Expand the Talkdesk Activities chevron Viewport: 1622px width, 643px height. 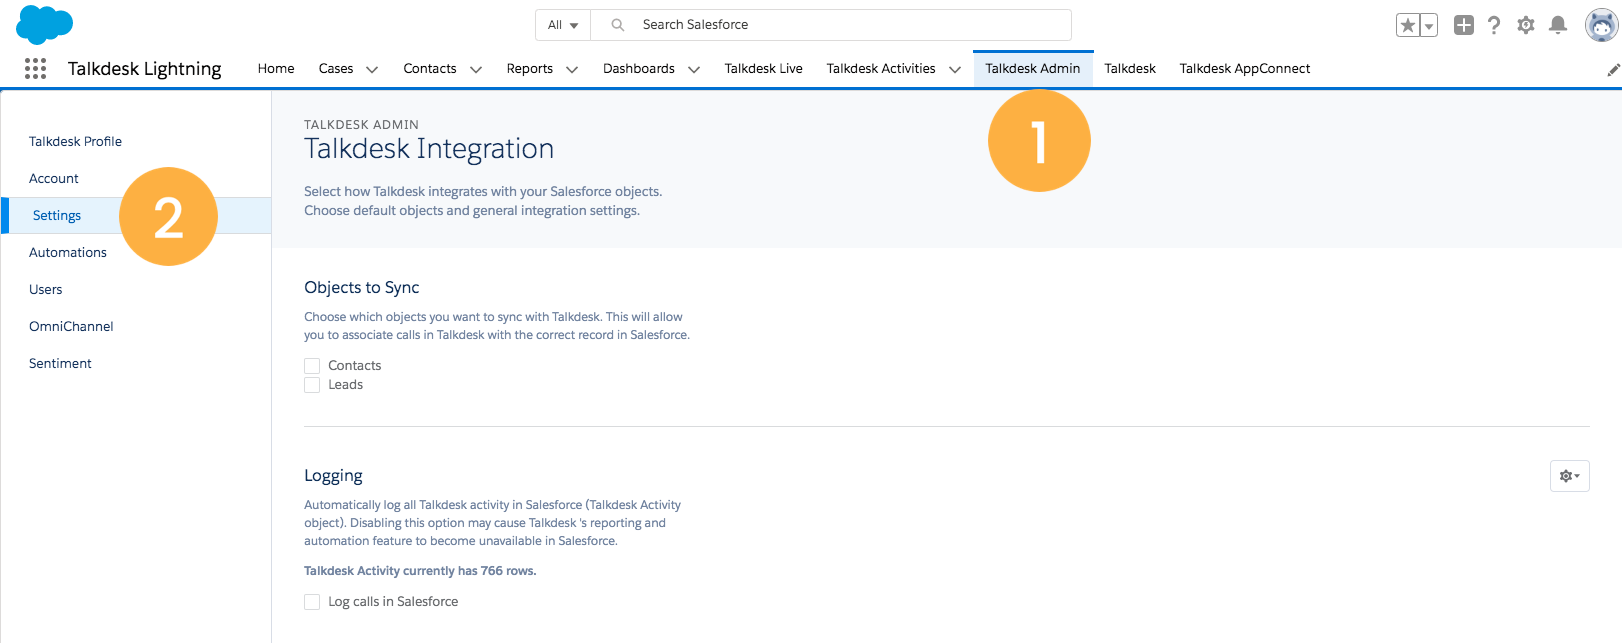(x=955, y=69)
